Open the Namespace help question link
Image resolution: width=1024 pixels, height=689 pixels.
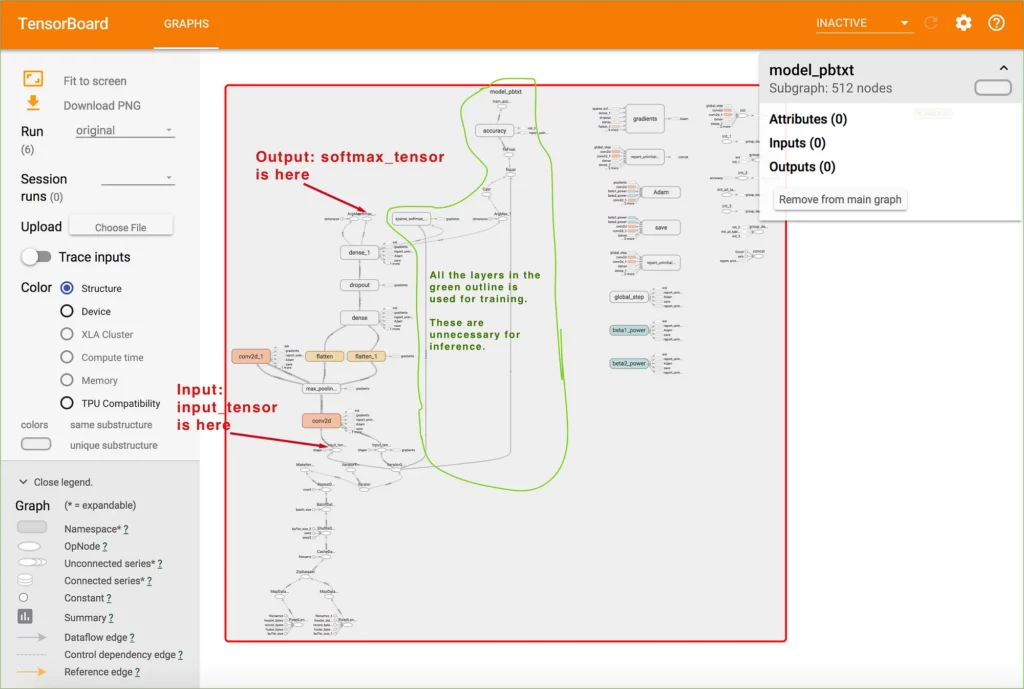coord(125,529)
